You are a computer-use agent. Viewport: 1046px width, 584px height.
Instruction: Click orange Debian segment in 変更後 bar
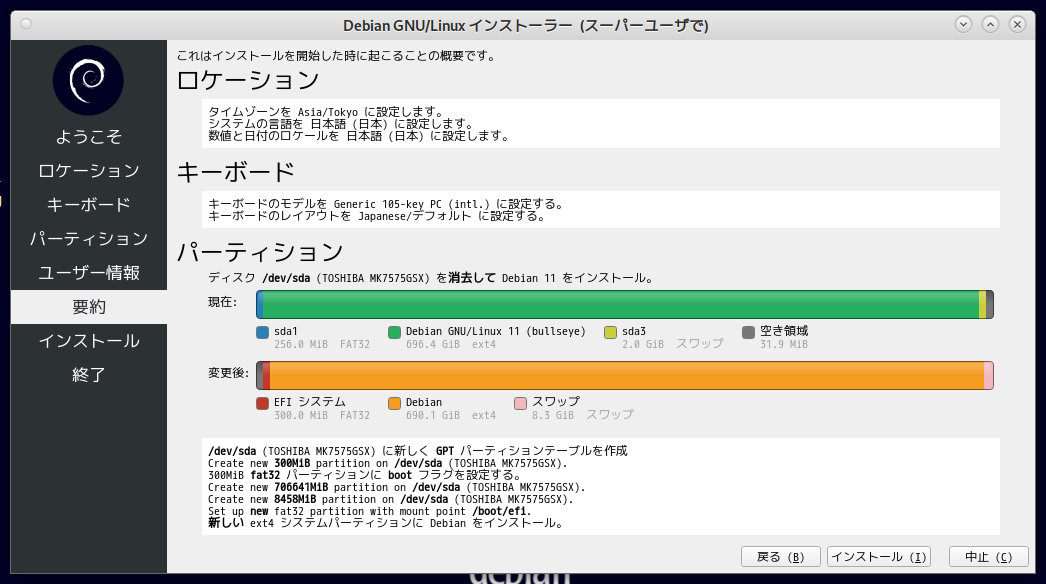click(x=627, y=375)
